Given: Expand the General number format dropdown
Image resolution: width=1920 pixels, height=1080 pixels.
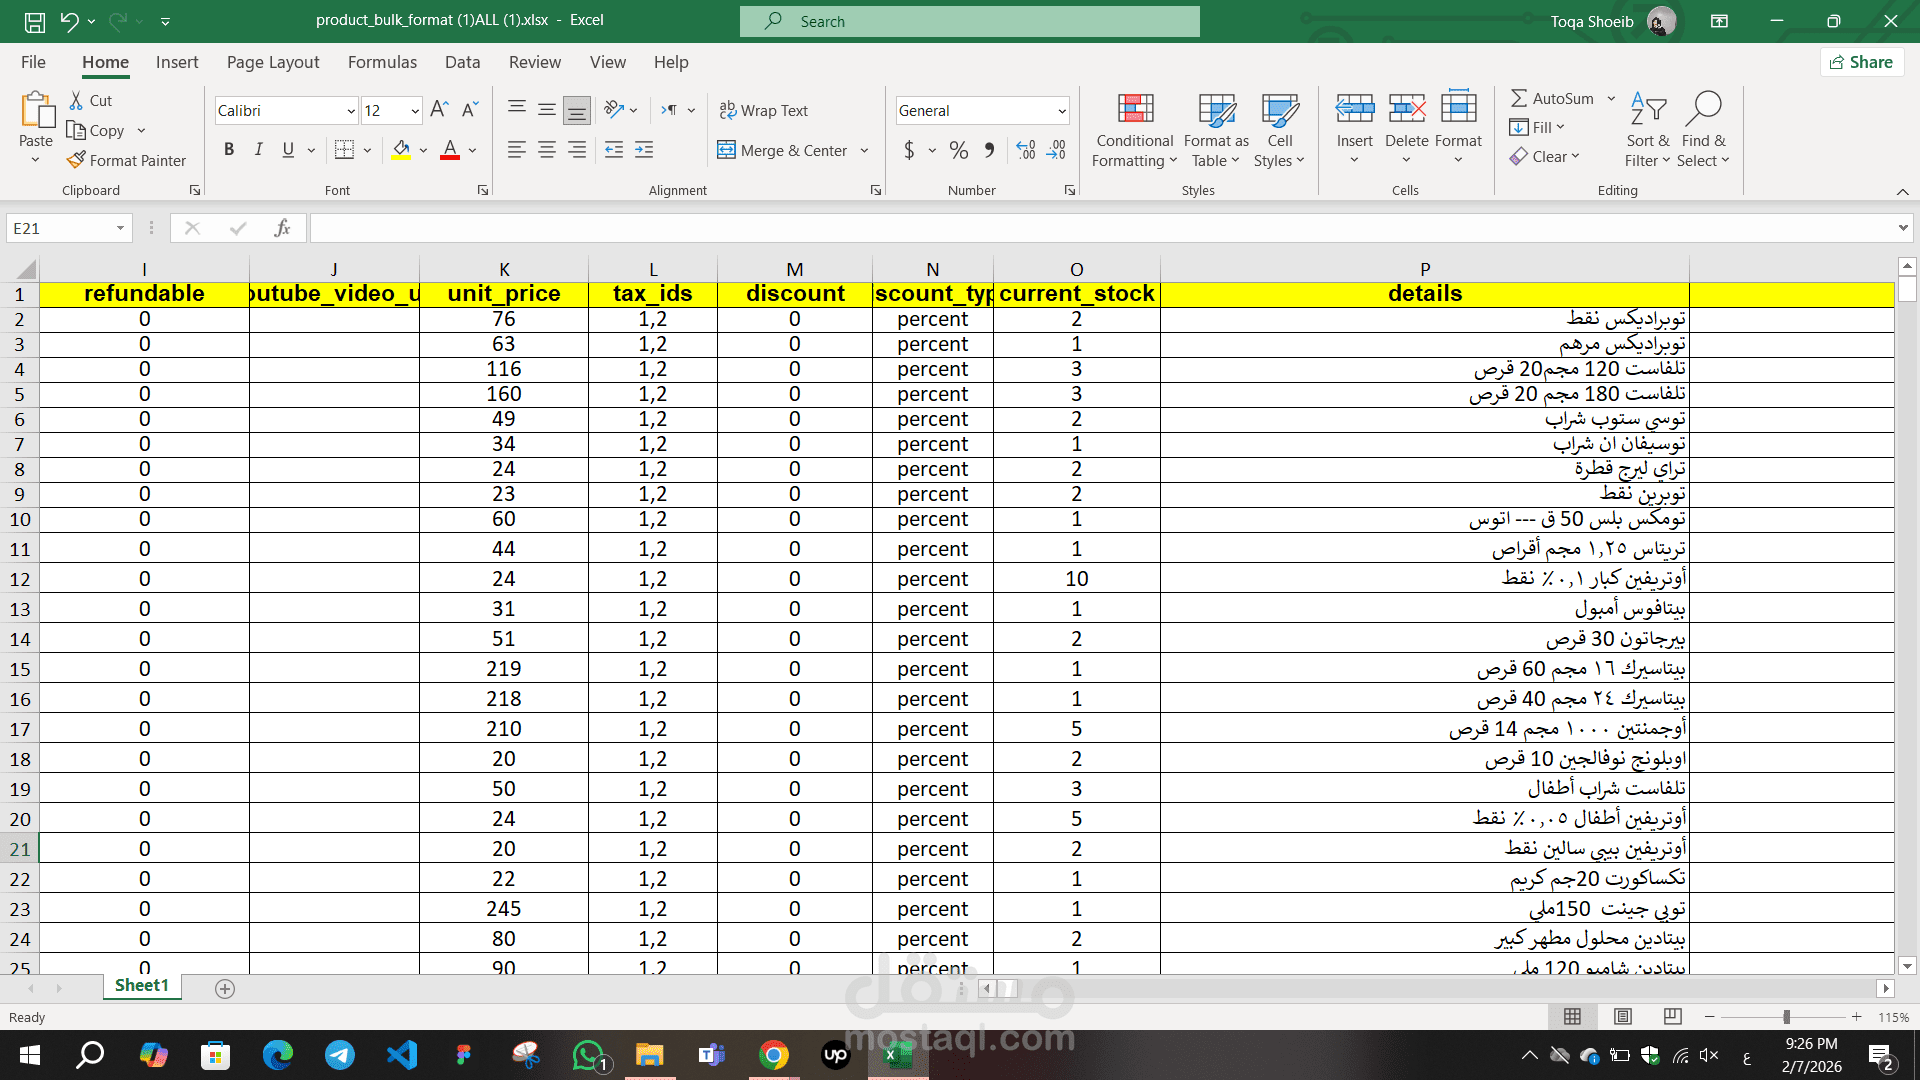Looking at the screenshot, I should [x=1061, y=111].
